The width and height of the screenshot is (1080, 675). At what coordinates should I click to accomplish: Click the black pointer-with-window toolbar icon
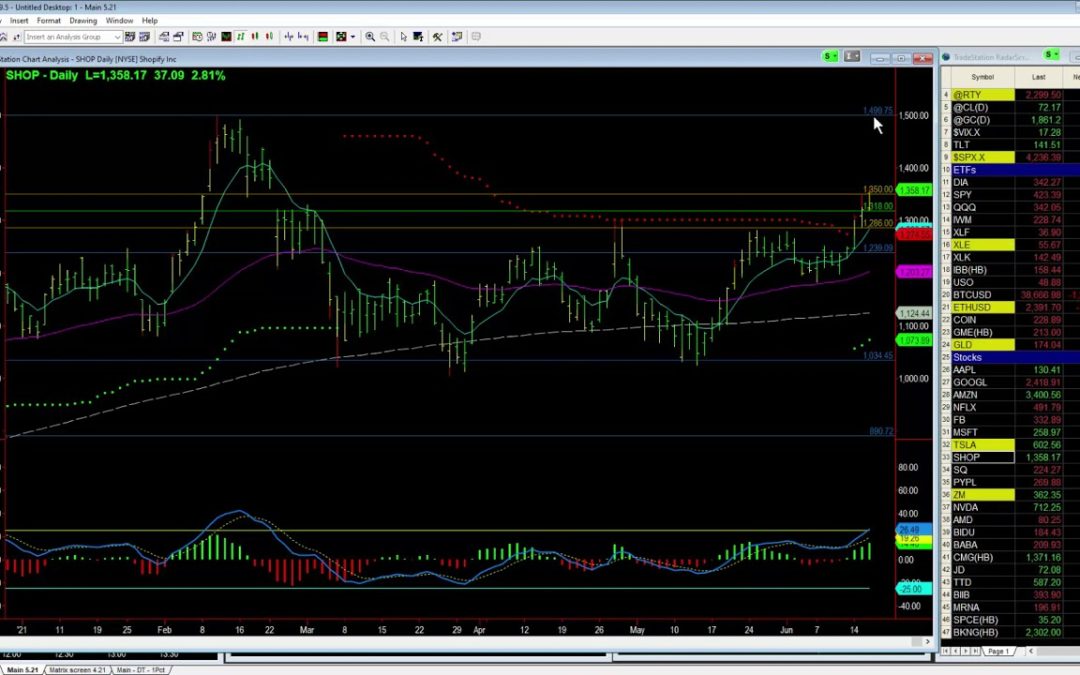pyautogui.click(x=418, y=37)
